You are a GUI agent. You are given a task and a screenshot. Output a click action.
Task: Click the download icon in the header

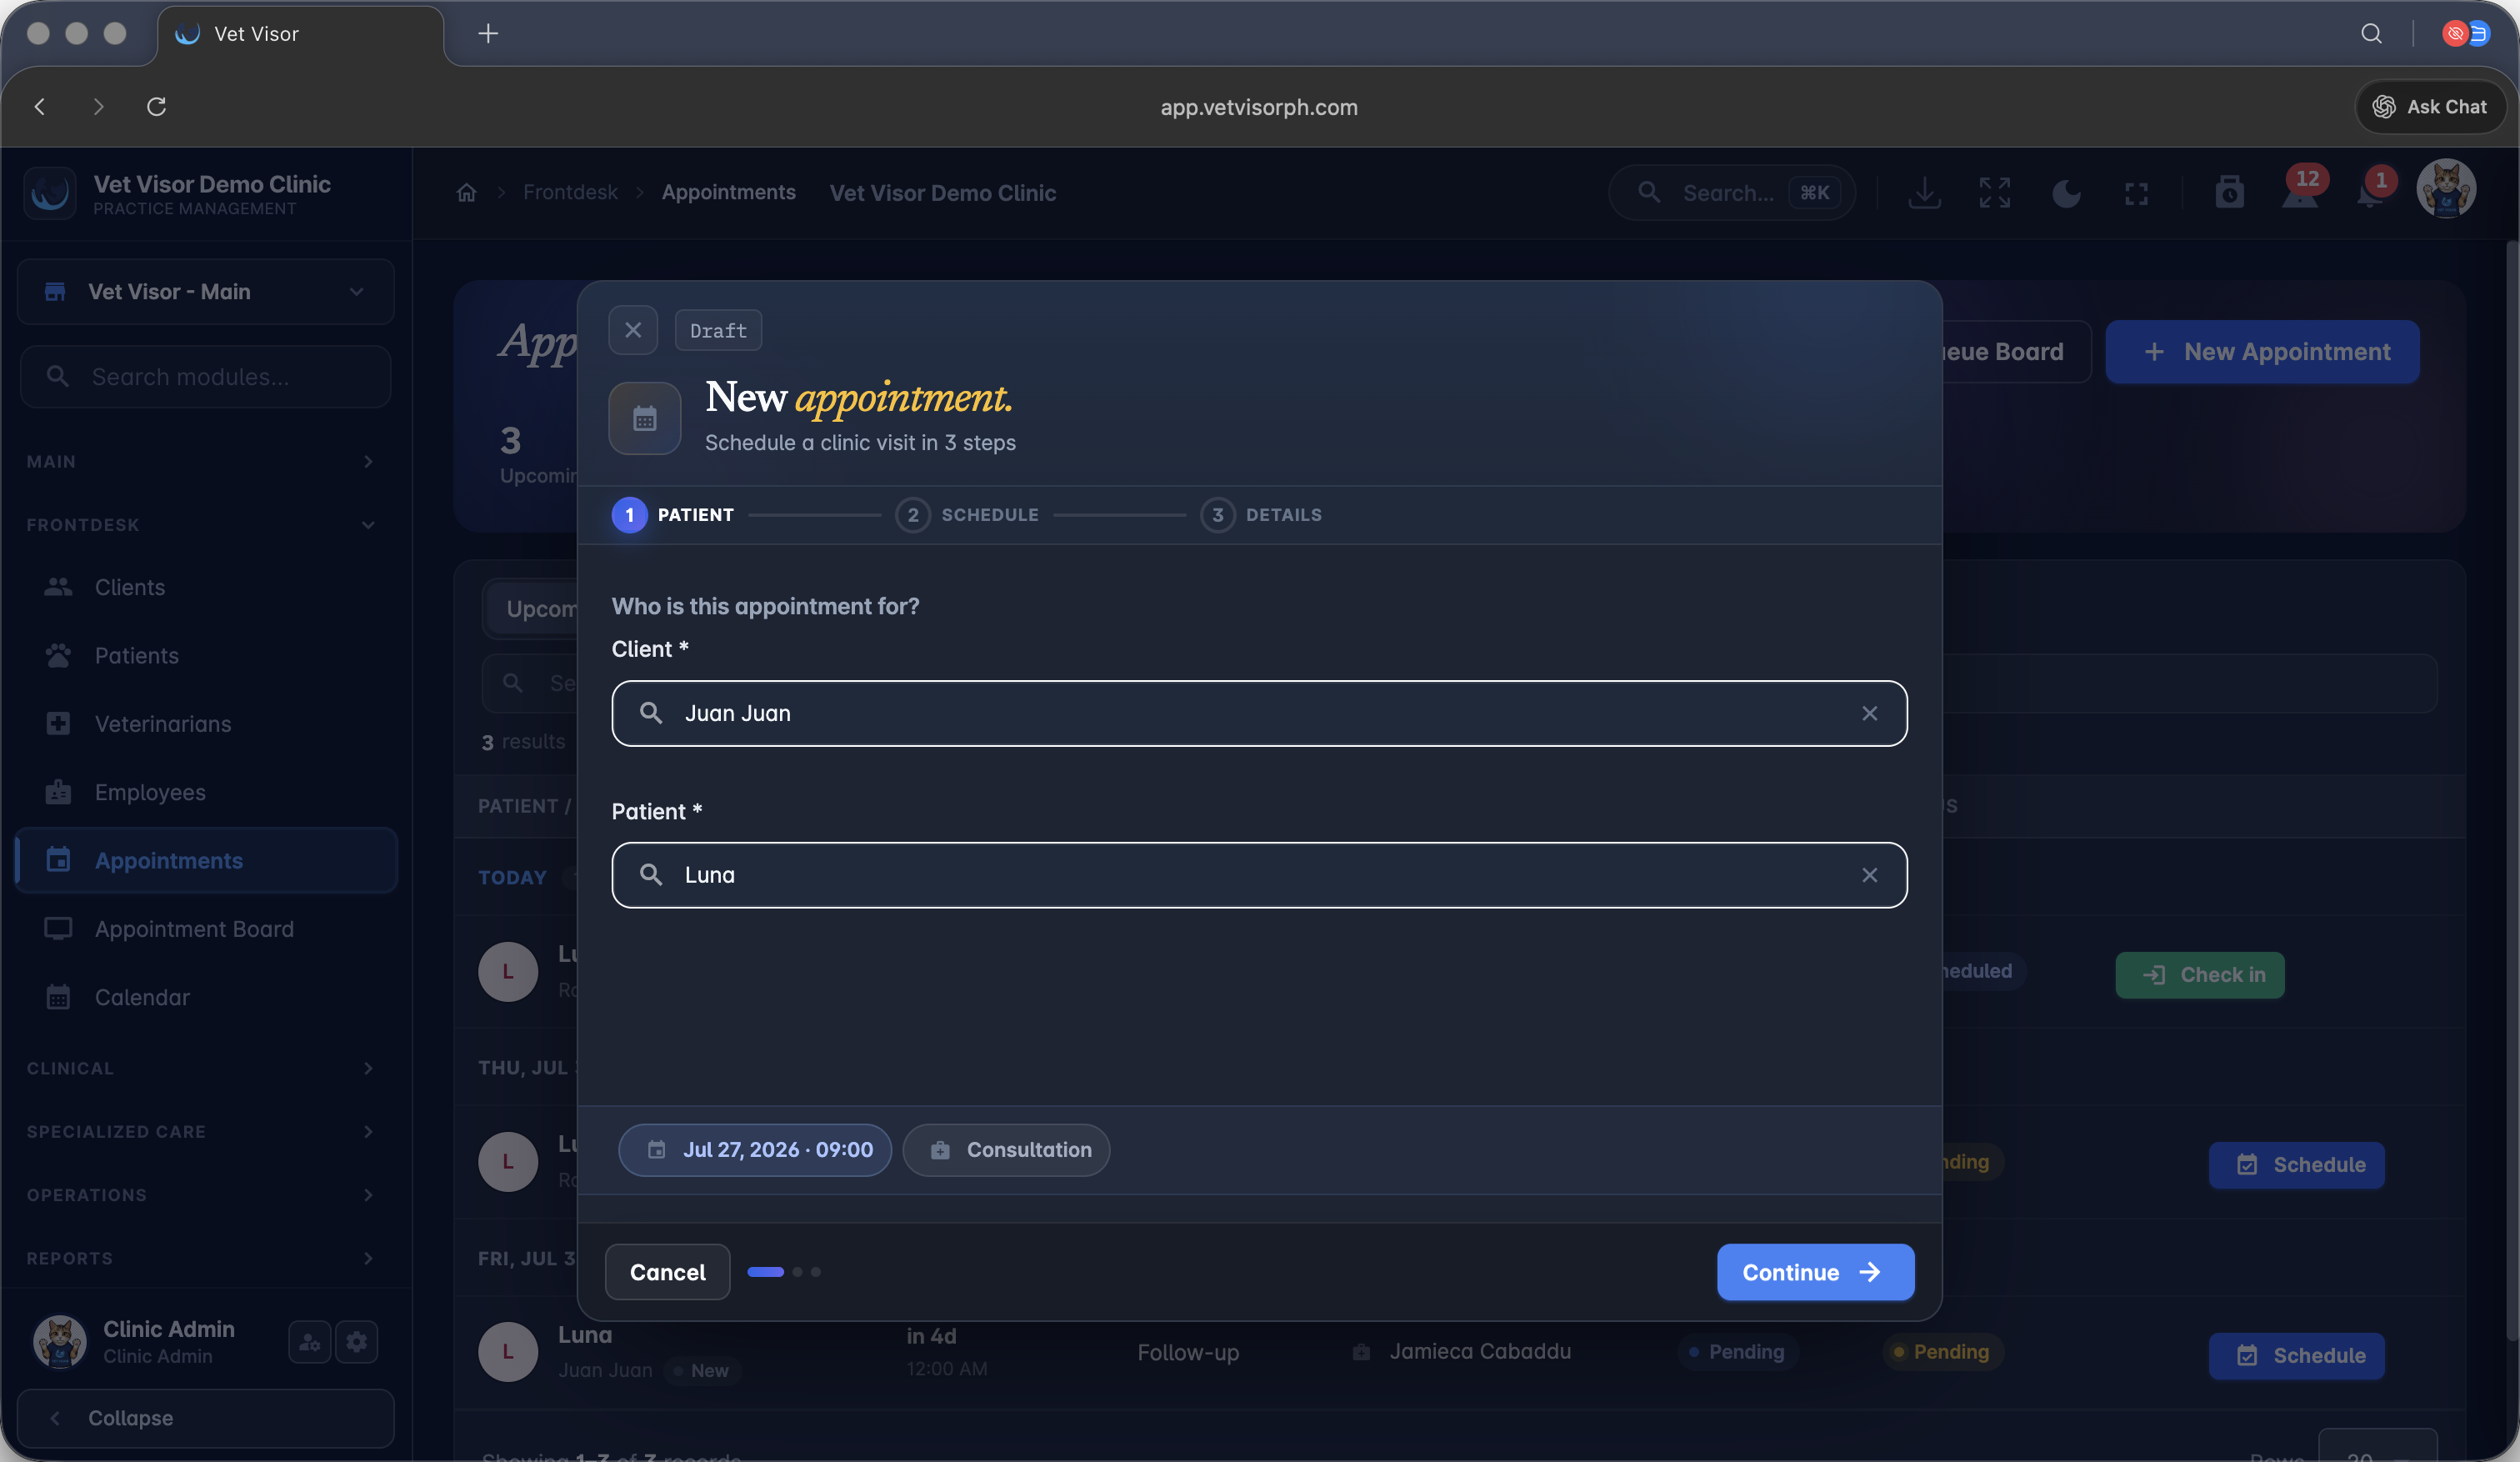1924,193
